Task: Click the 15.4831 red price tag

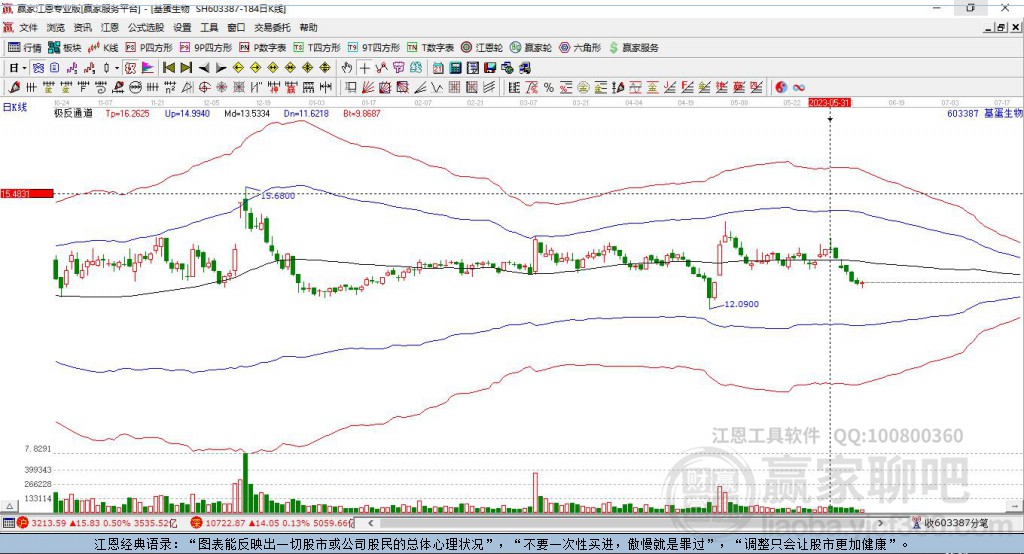Action: pos(27,193)
